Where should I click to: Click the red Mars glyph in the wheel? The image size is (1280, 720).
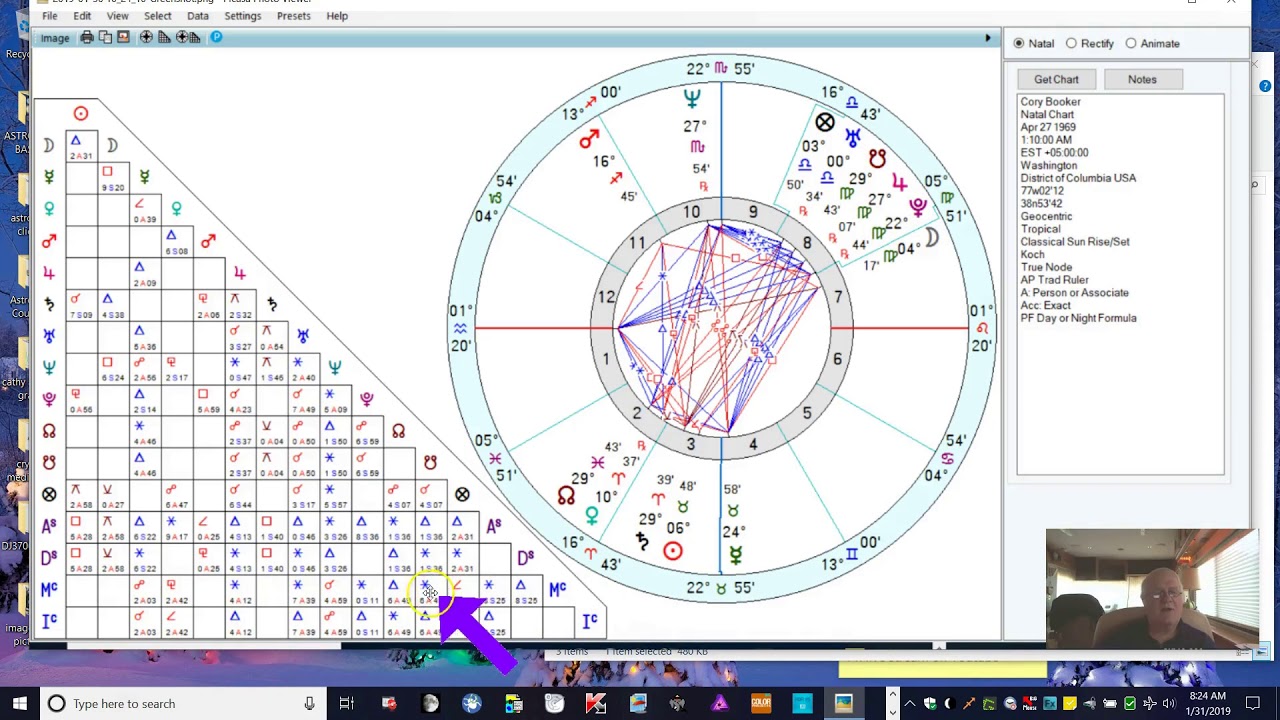[588, 140]
